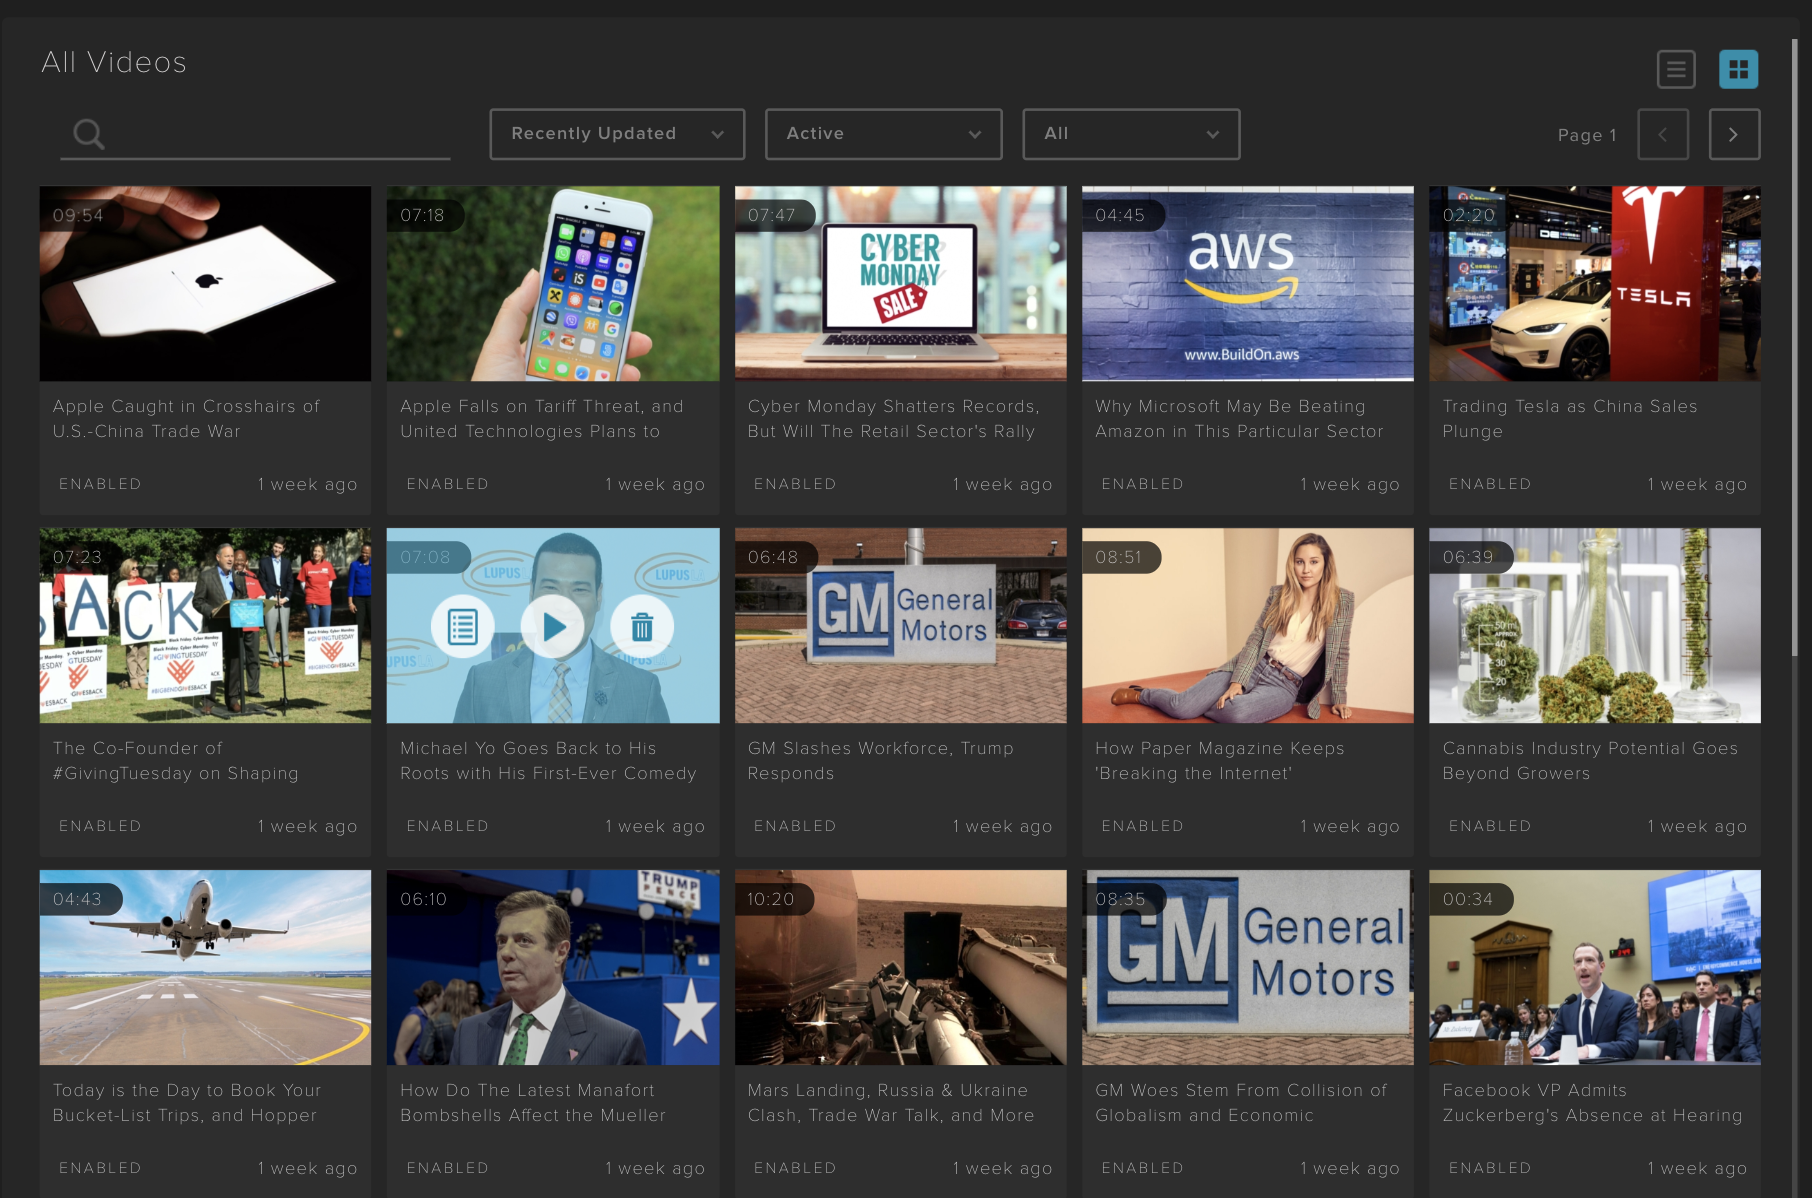This screenshot has height=1198, width=1812.
Task: Click the 'Page 1' indicator
Action: [1587, 135]
